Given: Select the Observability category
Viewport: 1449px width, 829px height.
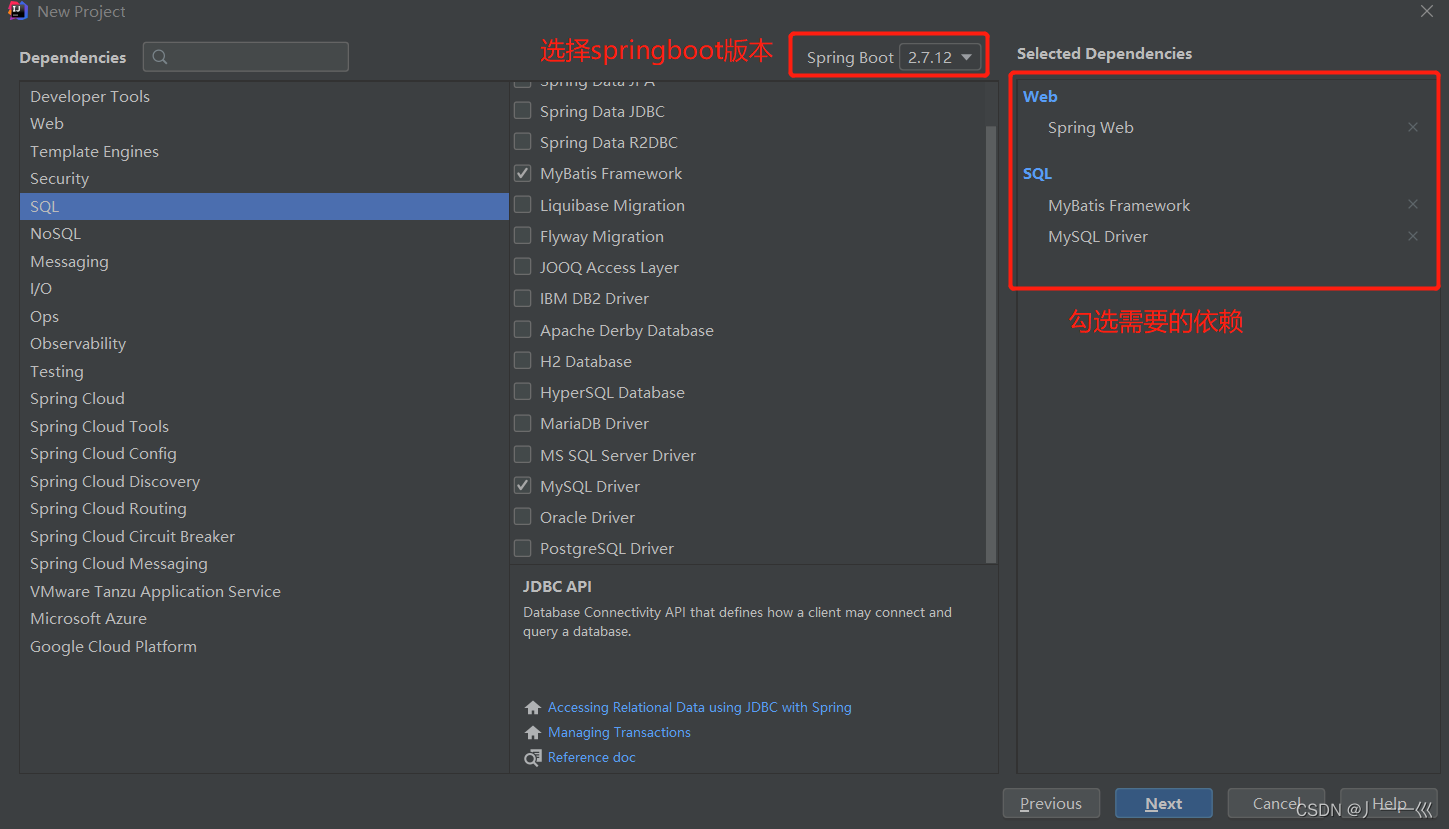Looking at the screenshot, I should (x=264, y=344).
